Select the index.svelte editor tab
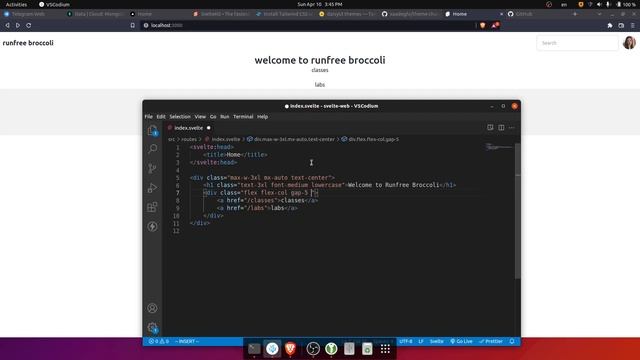The image size is (640, 360). point(189,128)
